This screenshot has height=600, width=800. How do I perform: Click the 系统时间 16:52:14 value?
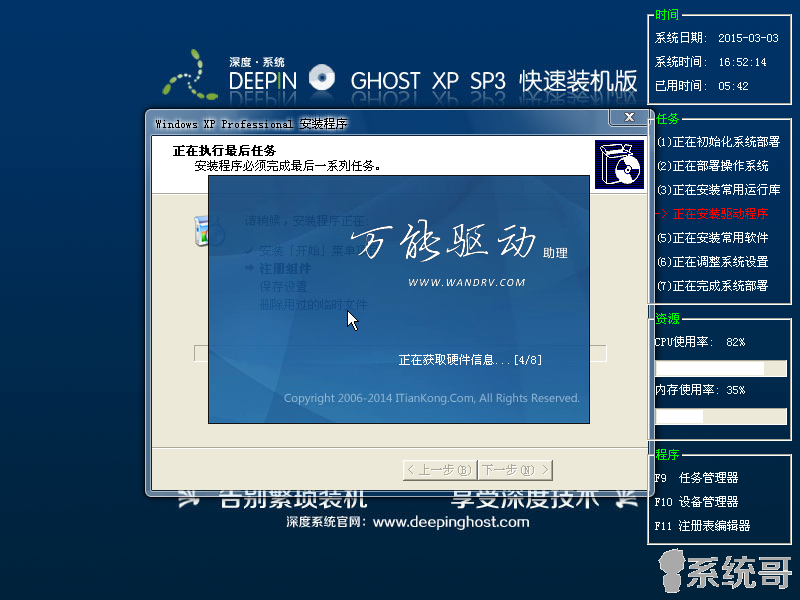point(742,62)
